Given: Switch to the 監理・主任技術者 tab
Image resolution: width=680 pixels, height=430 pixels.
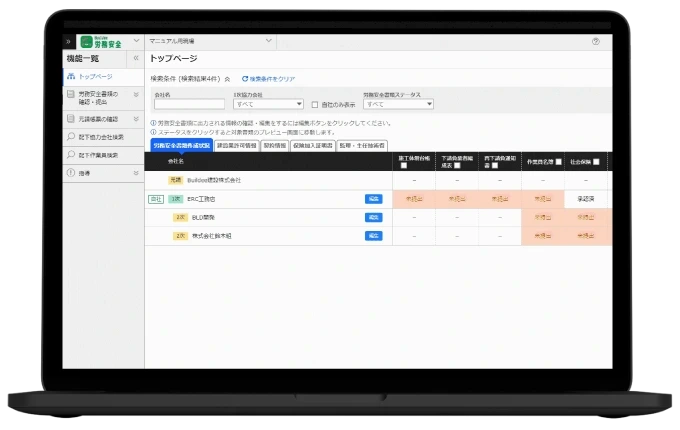Looking at the screenshot, I should click(x=362, y=146).
